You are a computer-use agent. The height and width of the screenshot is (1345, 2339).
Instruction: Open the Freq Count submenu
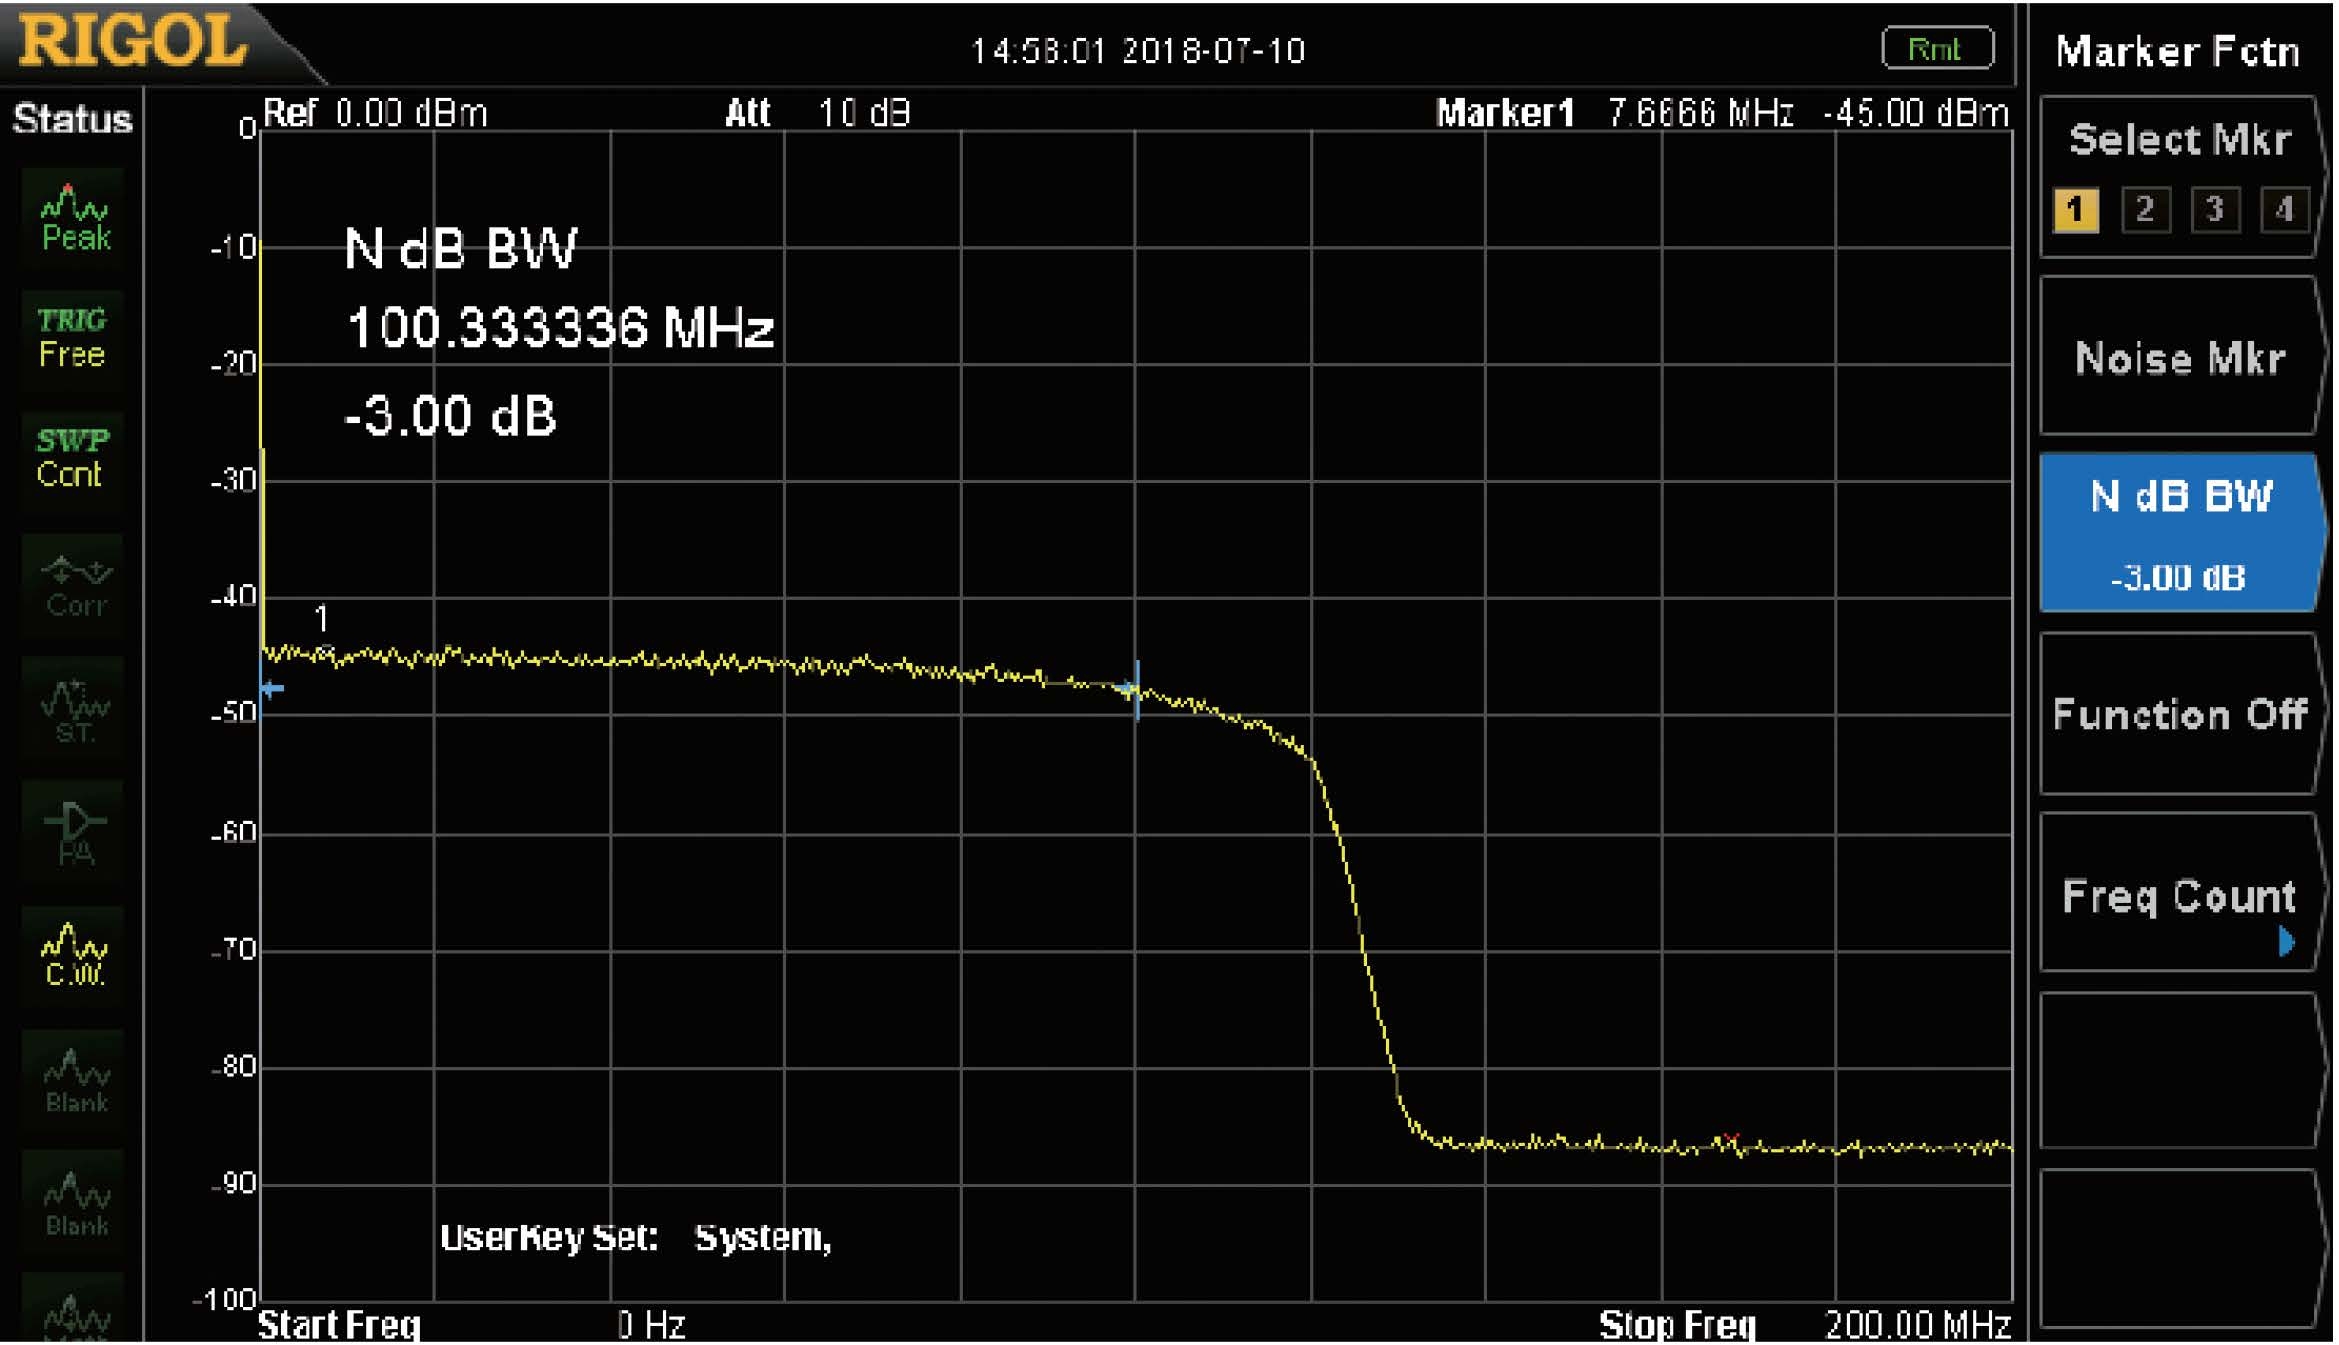(x=2180, y=893)
